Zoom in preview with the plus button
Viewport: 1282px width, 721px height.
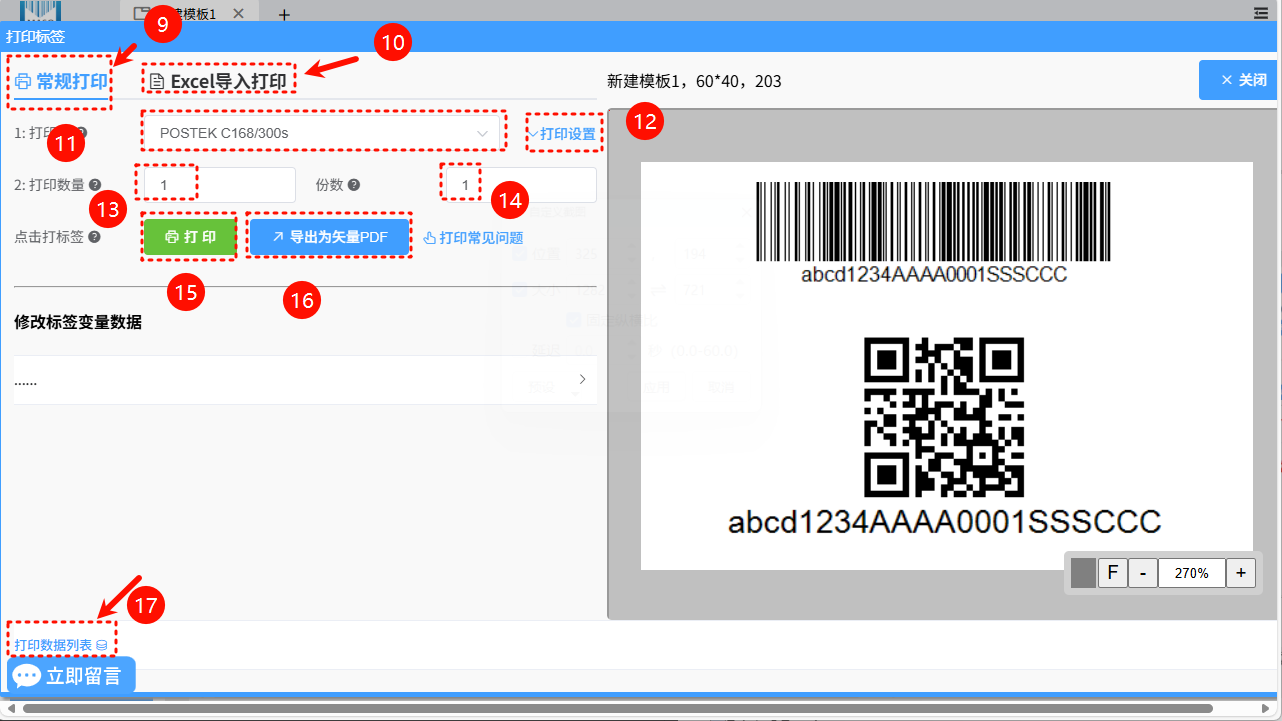click(x=1241, y=573)
